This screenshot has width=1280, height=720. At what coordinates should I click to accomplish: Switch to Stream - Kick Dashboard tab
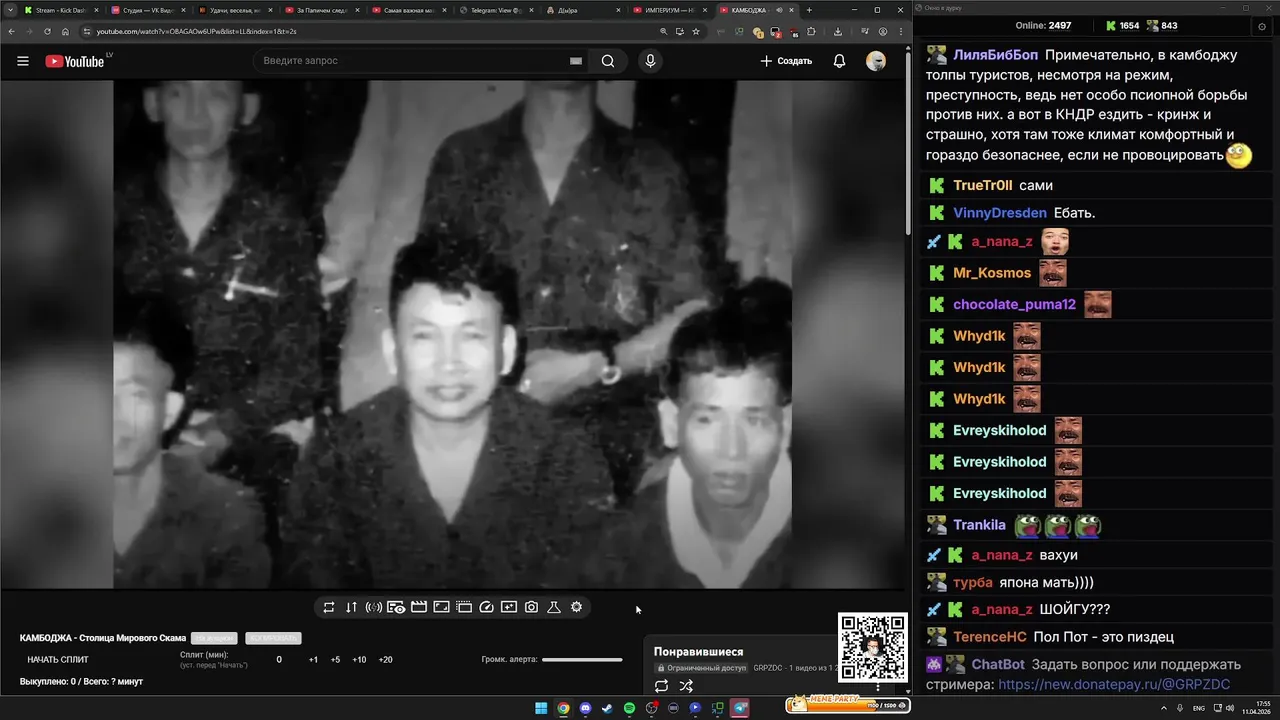point(62,10)
